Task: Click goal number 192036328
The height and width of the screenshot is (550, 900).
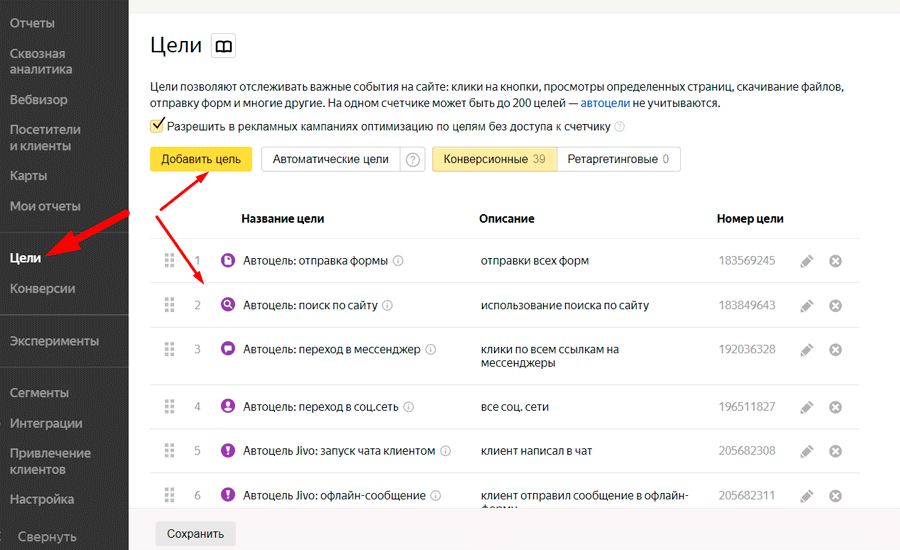Action: click(747, 349)
